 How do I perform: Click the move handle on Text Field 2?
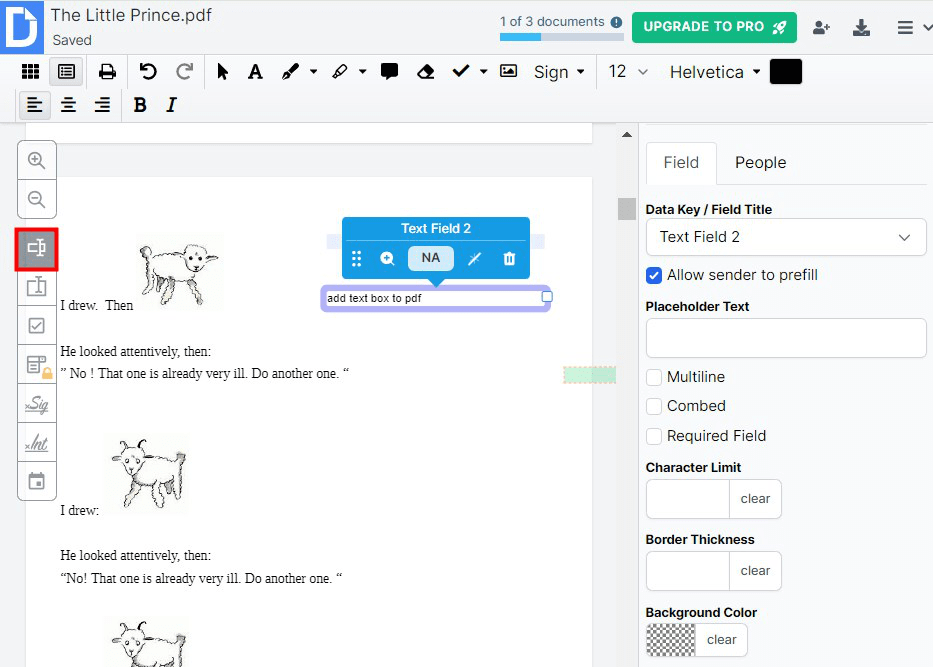coord(356,258)
